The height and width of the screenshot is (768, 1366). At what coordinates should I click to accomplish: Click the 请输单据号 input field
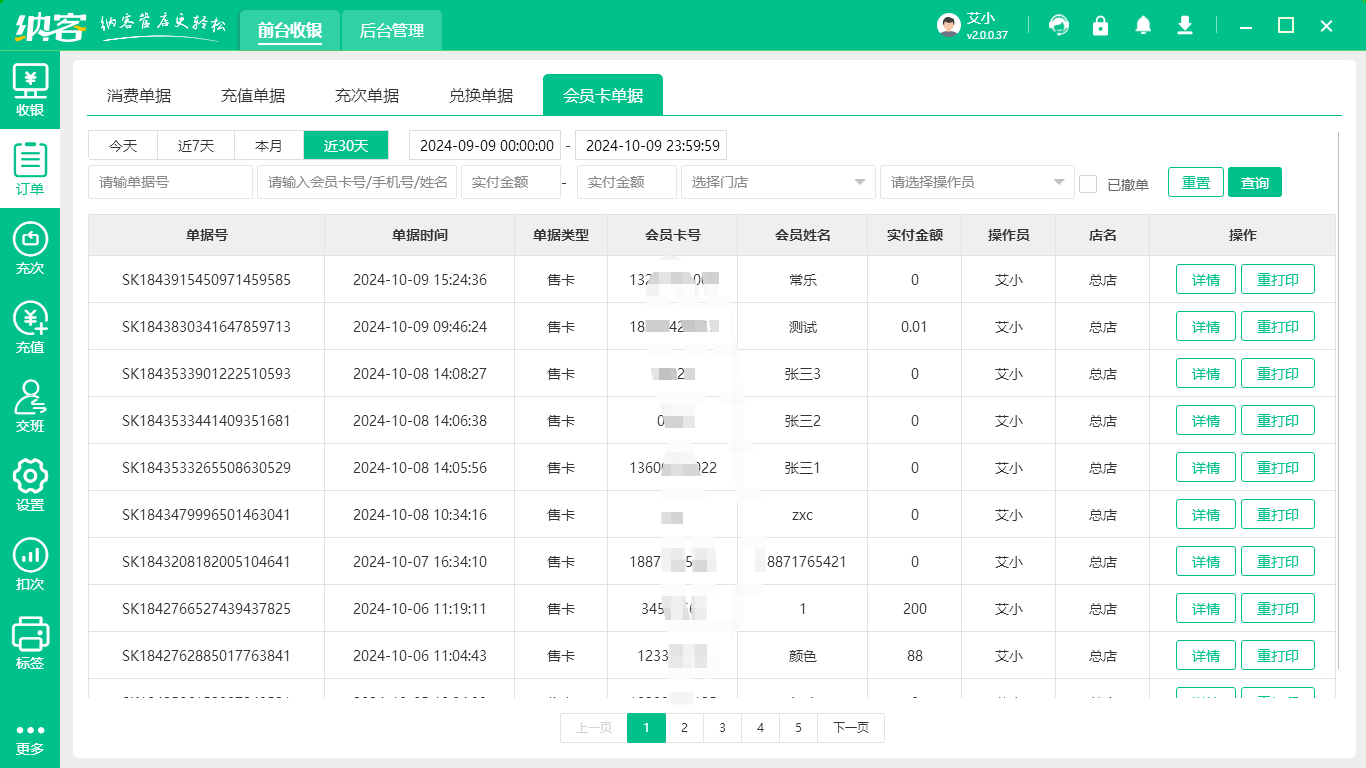point(171,182)
